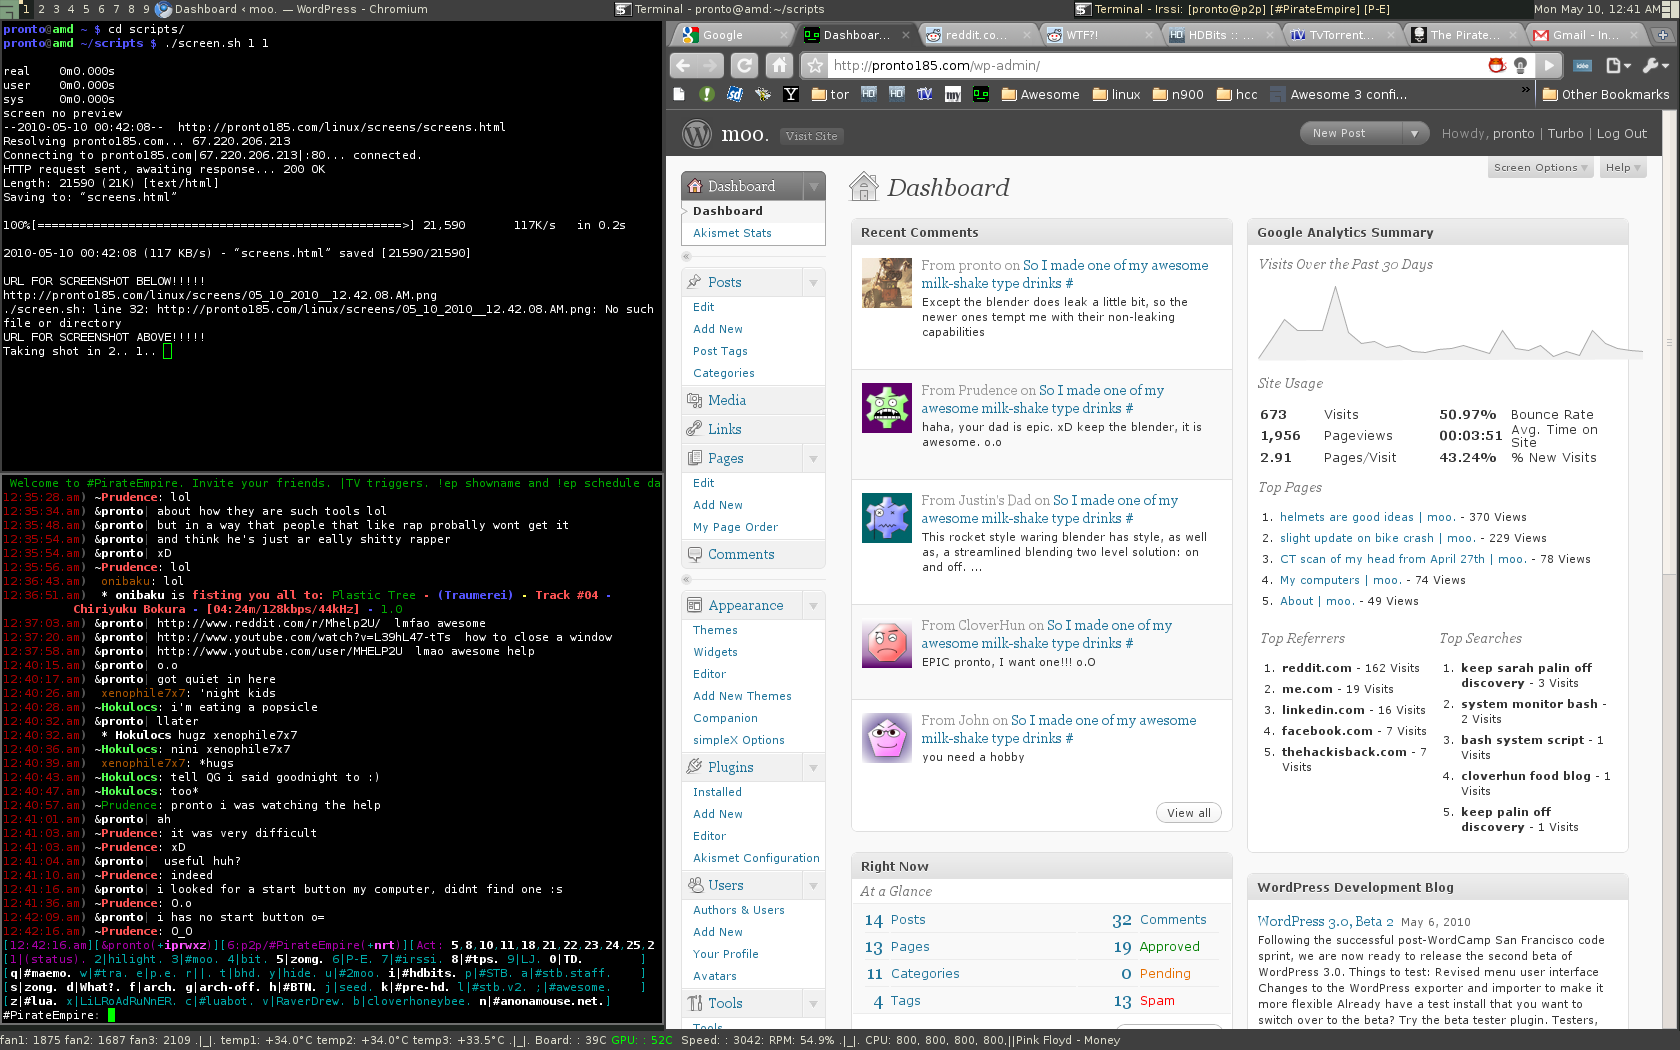Image resolution: width=1680 pixels, height=1050 pixels.
Task: Click pronto's avatar in Recent Comments
Action: click(x=887, y=283)
